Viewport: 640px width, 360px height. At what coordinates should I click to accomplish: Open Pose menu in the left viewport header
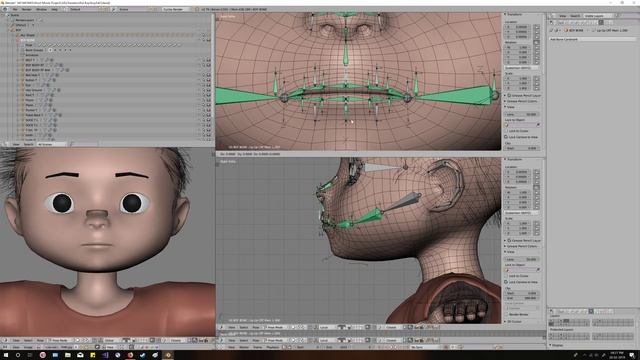pos(40,340)
